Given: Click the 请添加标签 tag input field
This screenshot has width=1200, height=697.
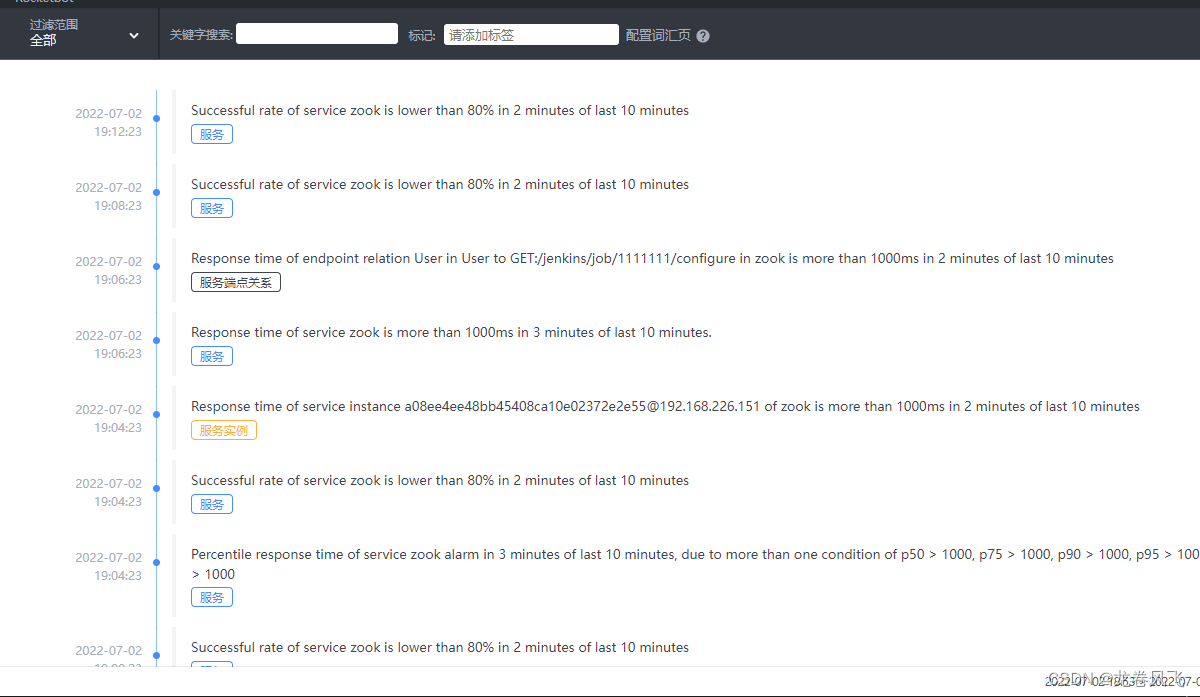Looking at the screenshot, I should [531, 35].
